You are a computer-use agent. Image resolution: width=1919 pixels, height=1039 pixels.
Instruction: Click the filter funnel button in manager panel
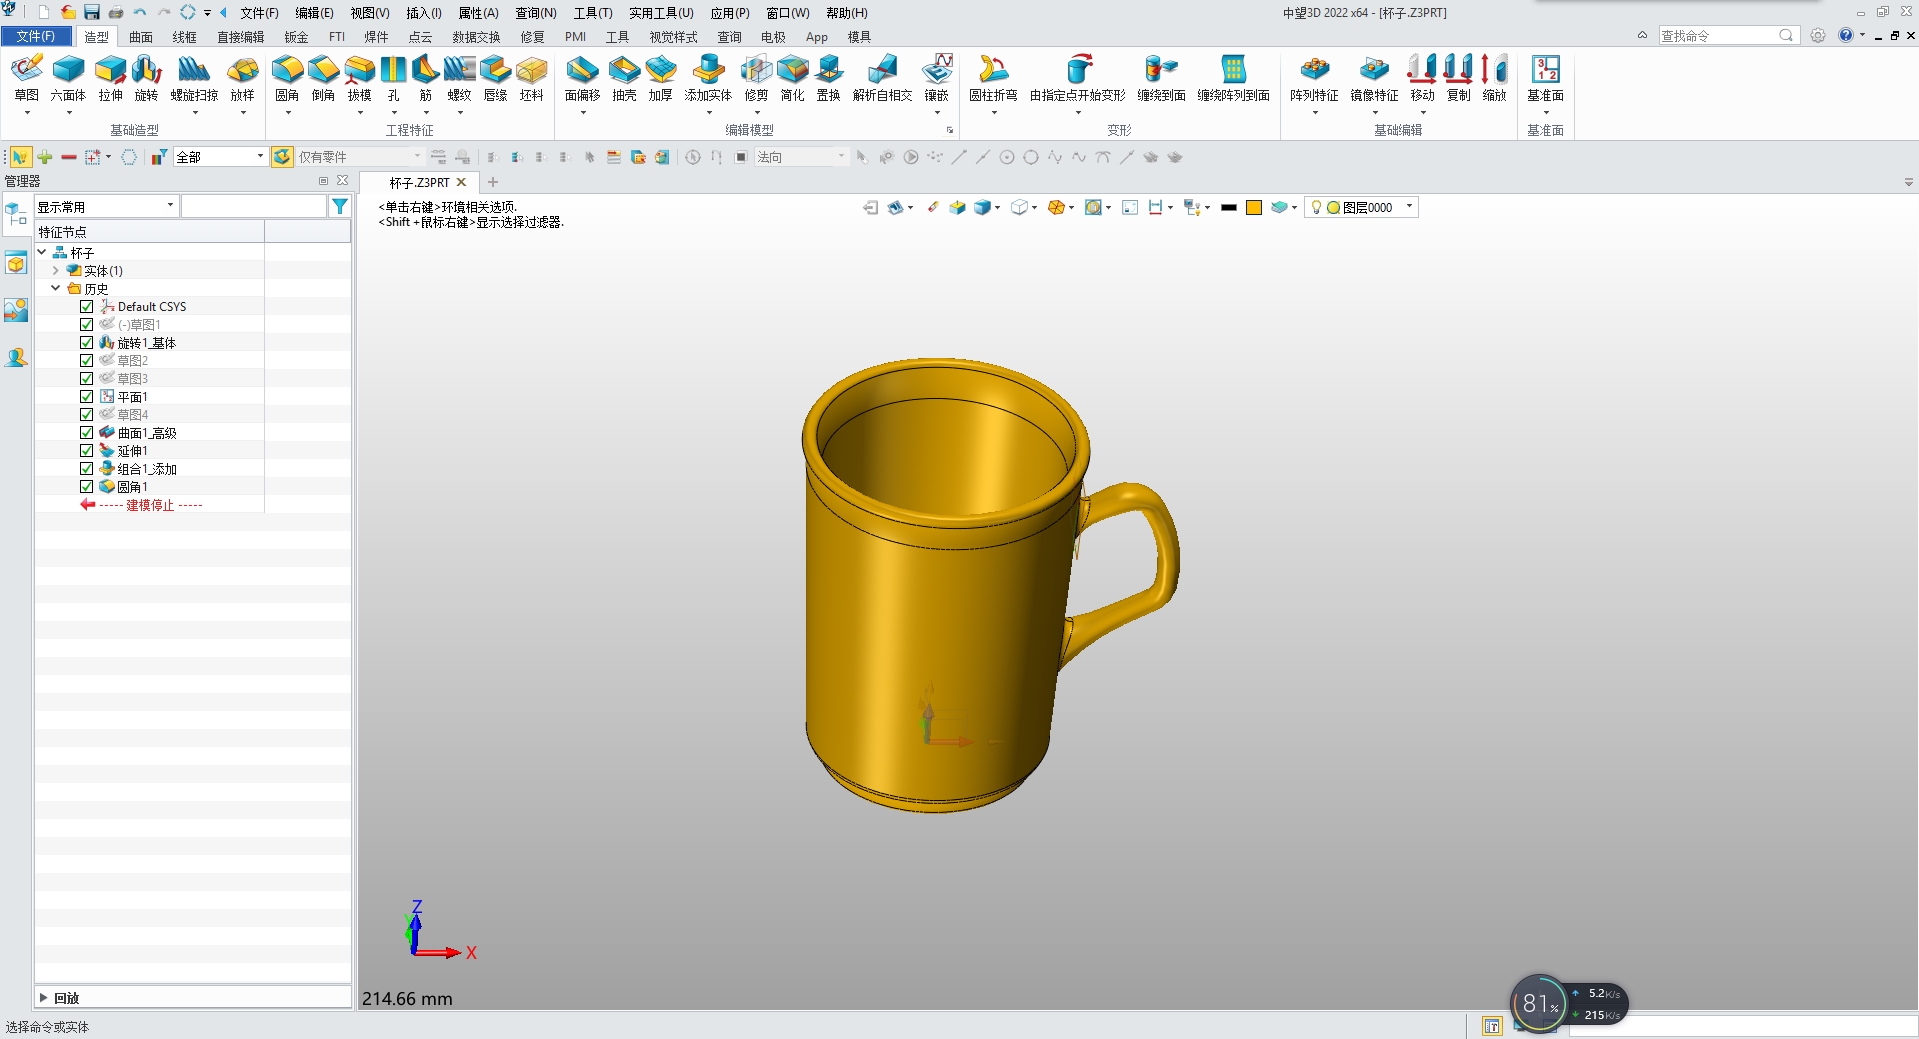pyautogui.click(x=339, y=206)
